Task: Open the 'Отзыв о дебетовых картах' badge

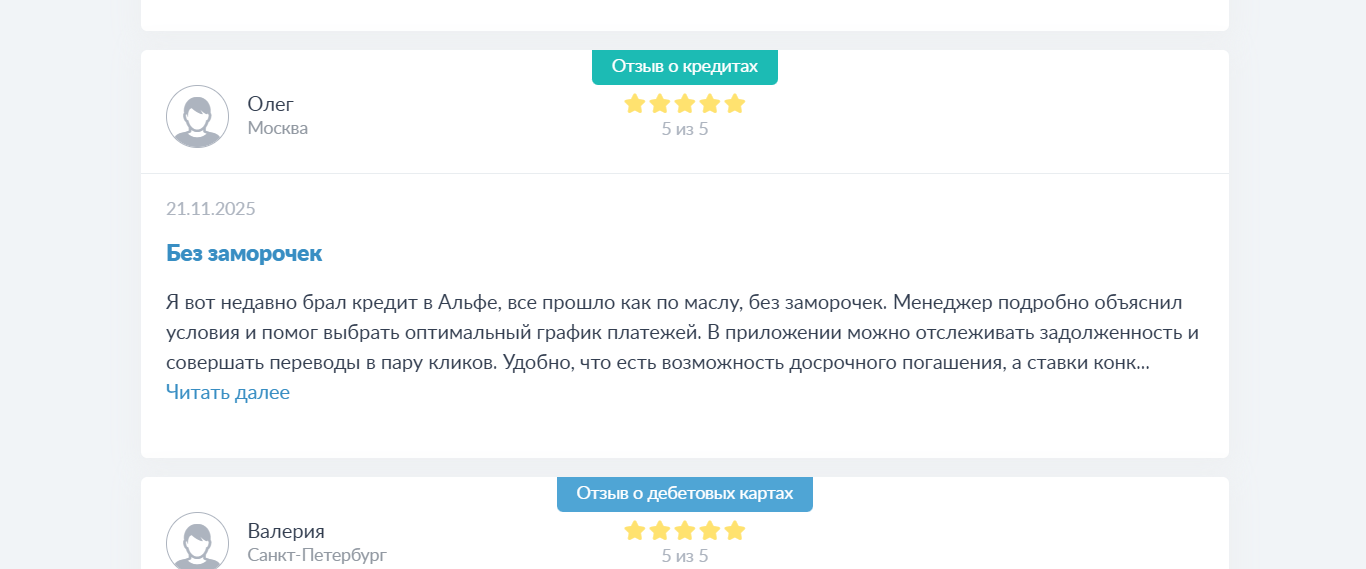Action: pyautogui.click(x=684, y=494)
